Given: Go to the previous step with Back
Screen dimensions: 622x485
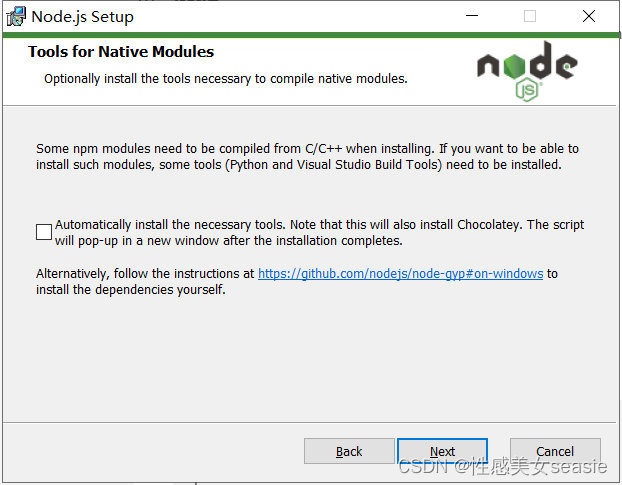Looking at the screenshot, I should click(x=349, y=451).
